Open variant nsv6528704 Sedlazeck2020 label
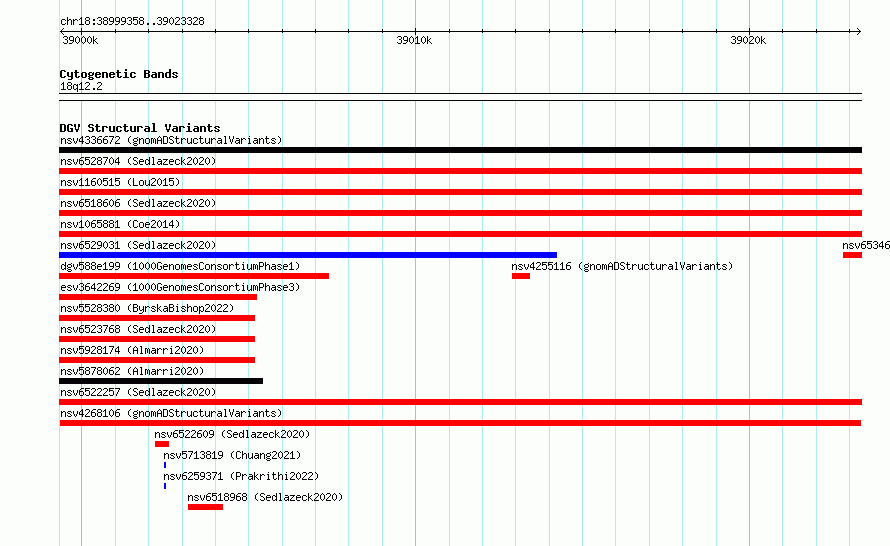 coord(138,161)
